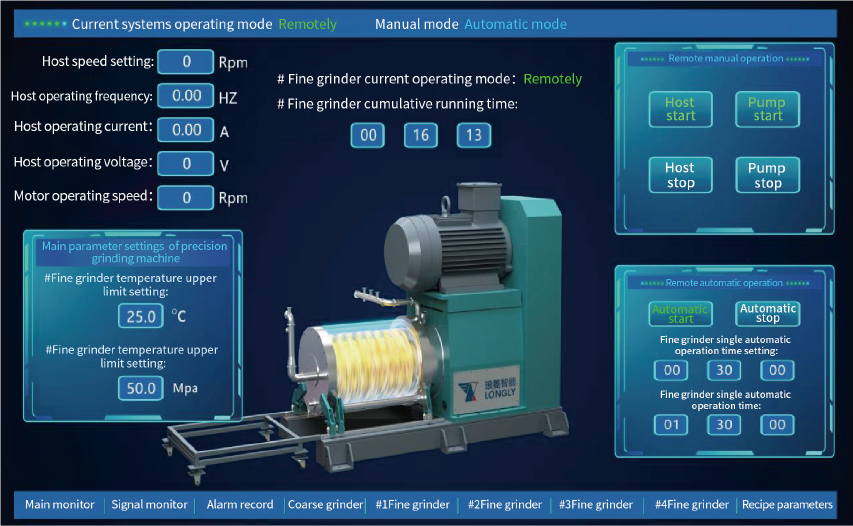The height and width of the screenshot is (526, 853).
Task: Open the Coarse grinder tab
Action: 325,505
